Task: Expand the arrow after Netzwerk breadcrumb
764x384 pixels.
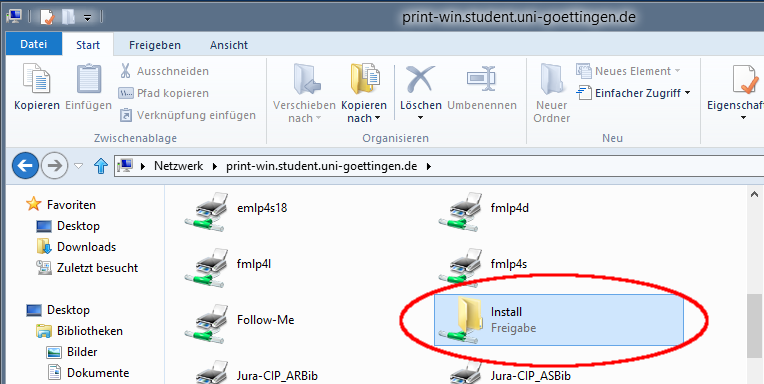Action: 214,166
